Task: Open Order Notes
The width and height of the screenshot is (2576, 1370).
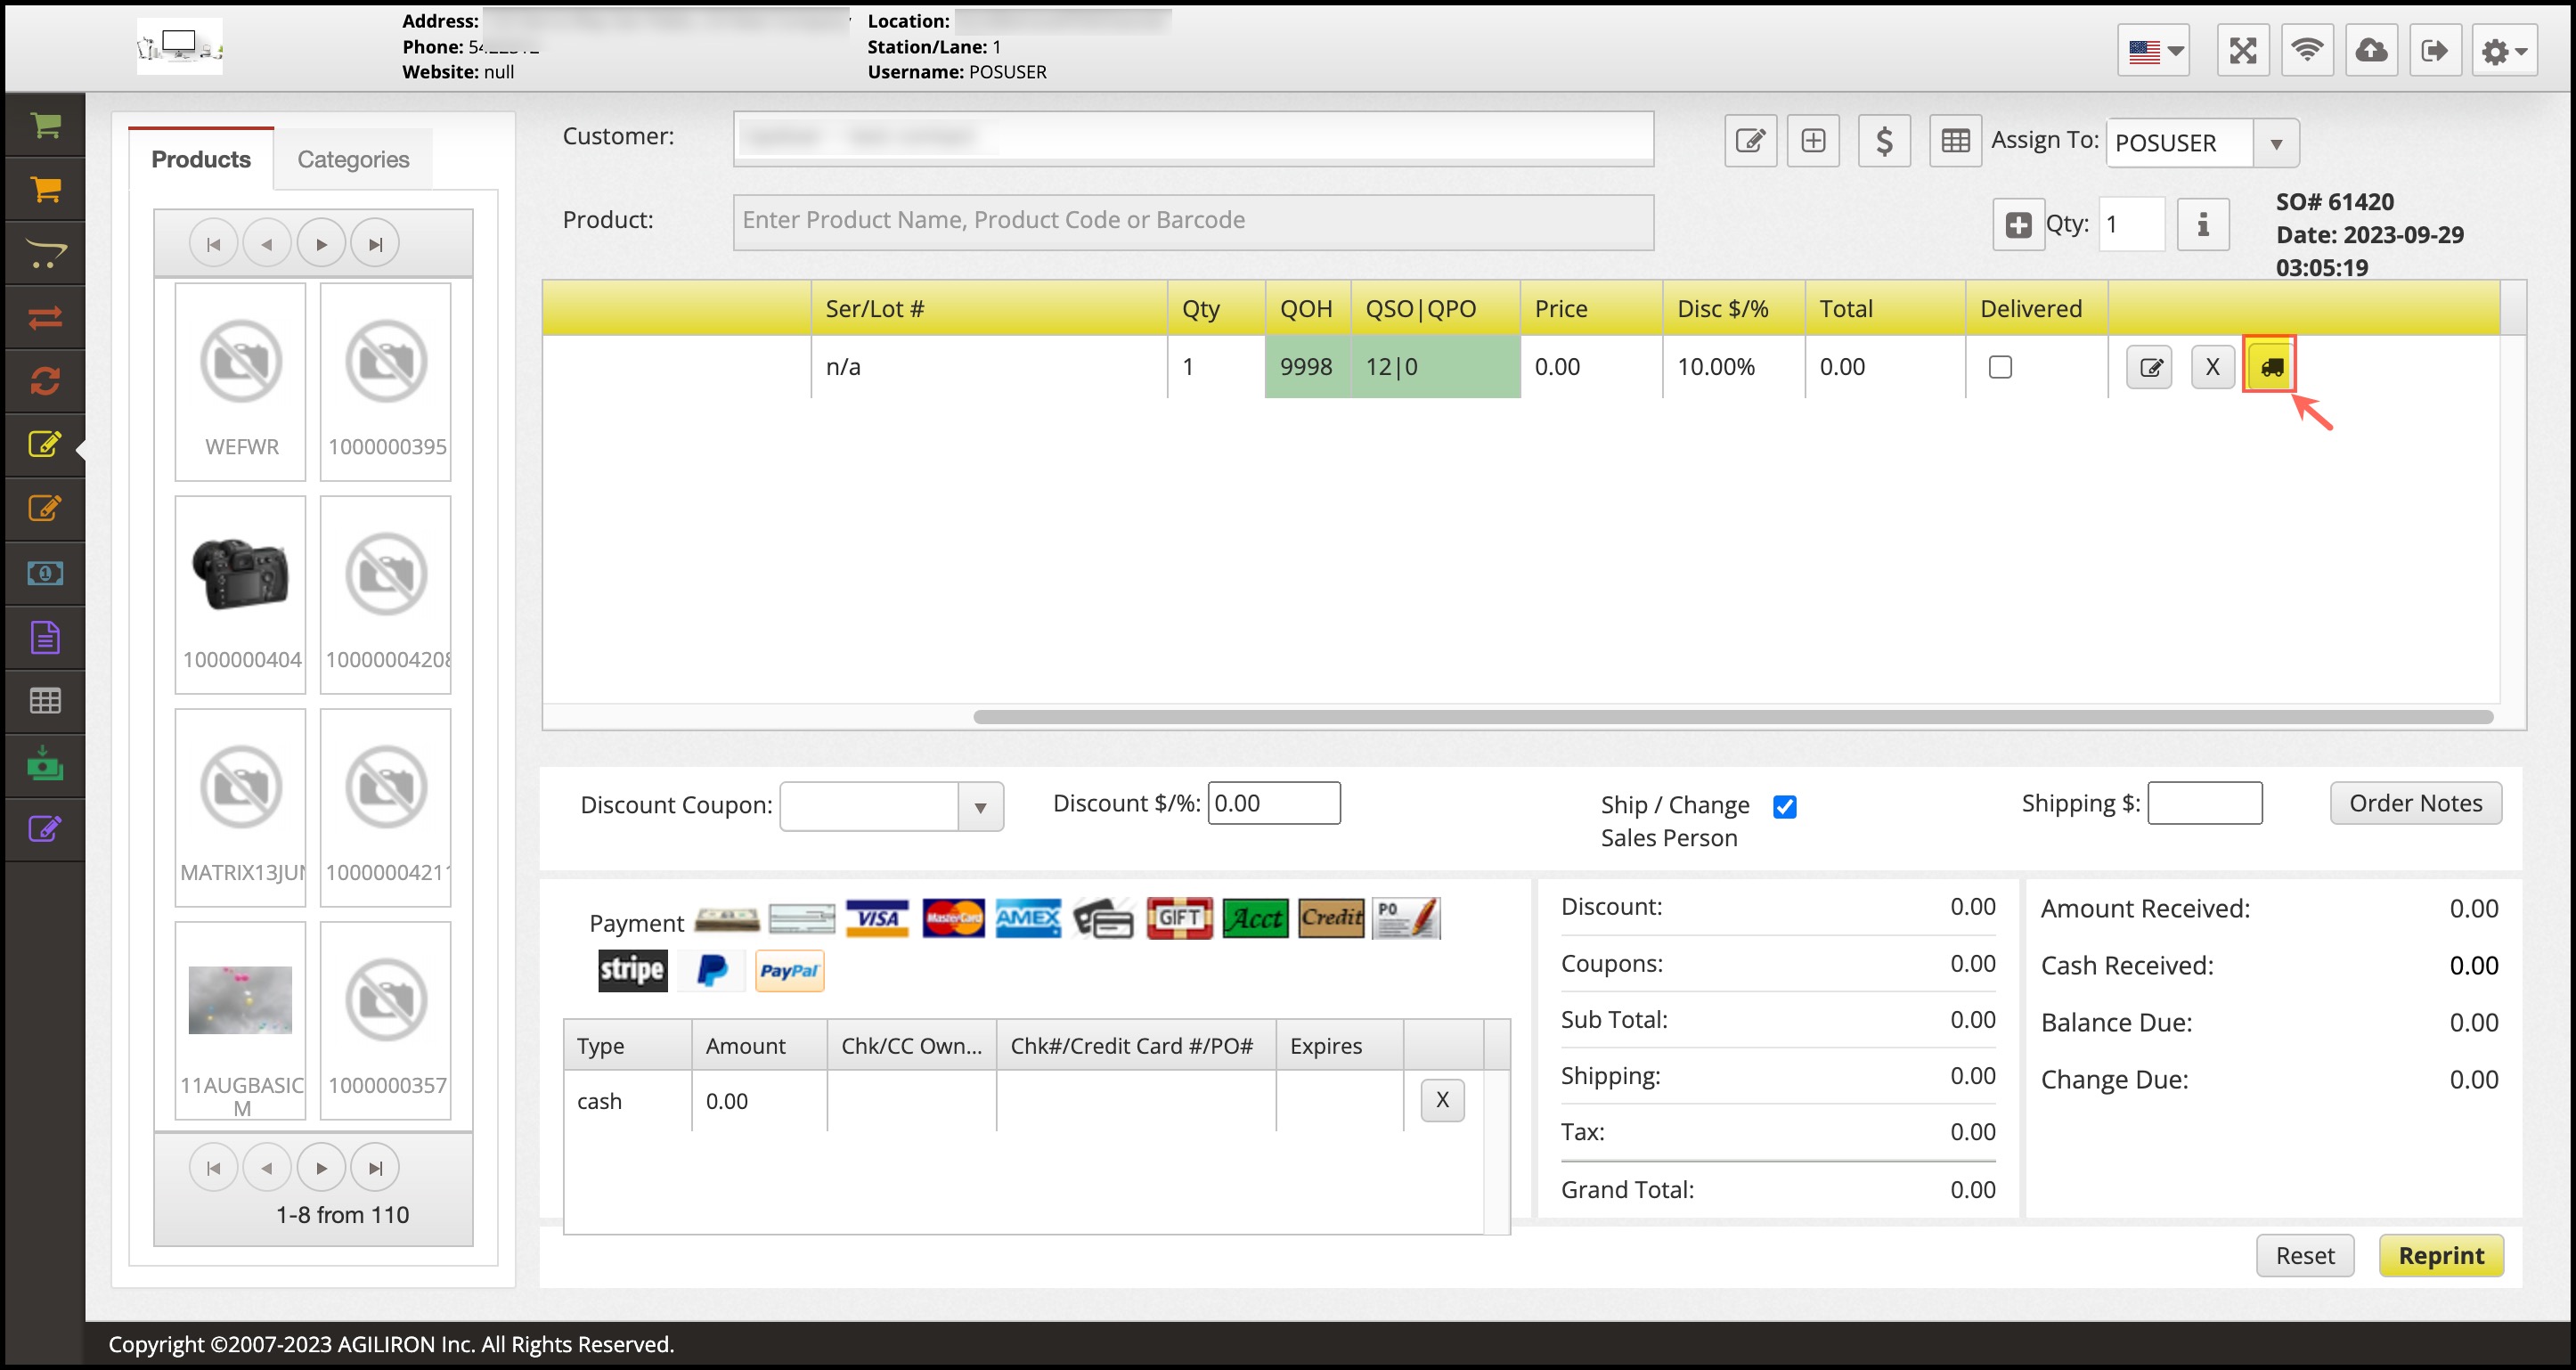Action: (2415, 803)
